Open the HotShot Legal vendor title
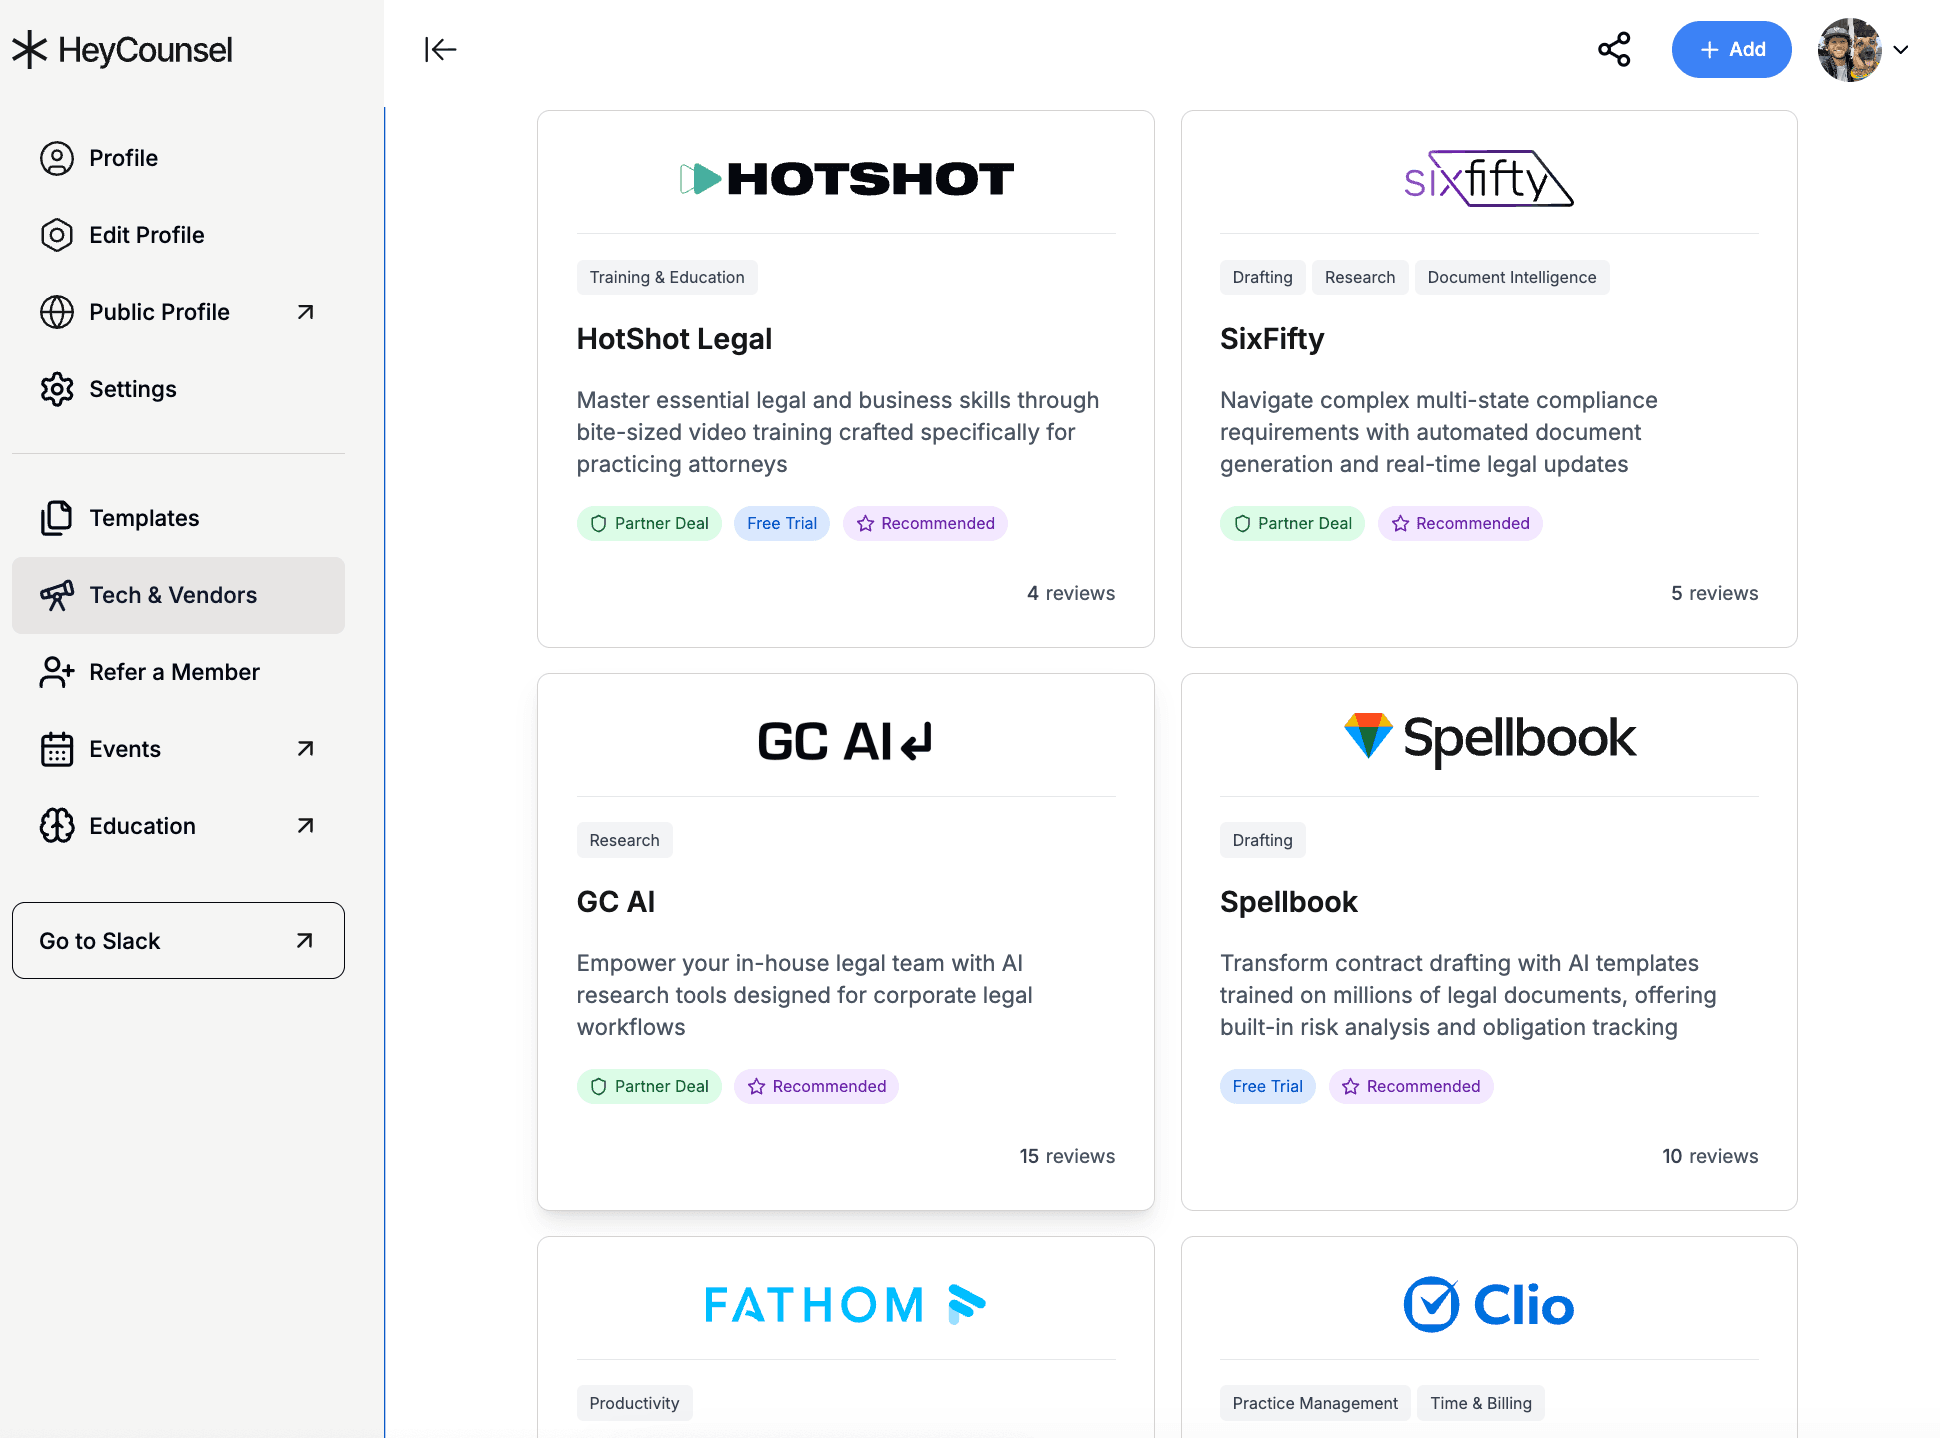 point(674,339)
